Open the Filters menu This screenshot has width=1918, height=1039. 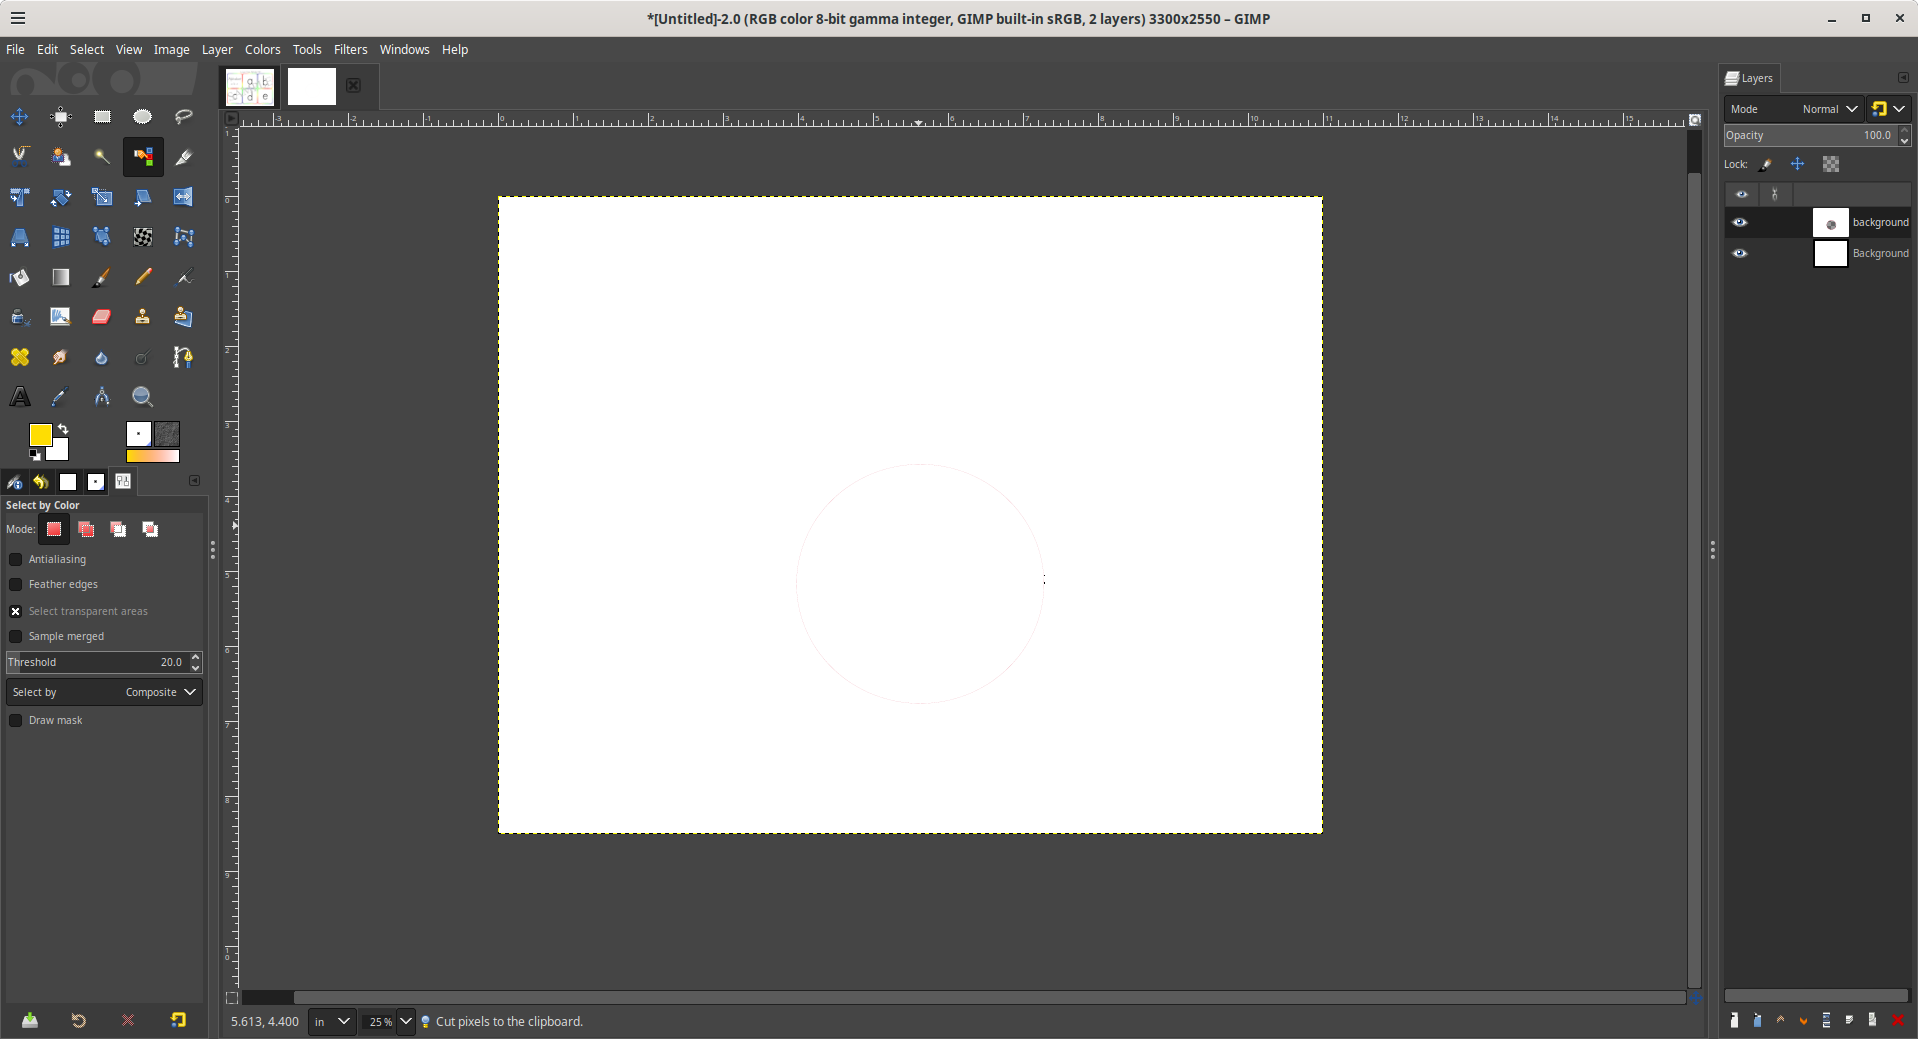click(350, 49)
